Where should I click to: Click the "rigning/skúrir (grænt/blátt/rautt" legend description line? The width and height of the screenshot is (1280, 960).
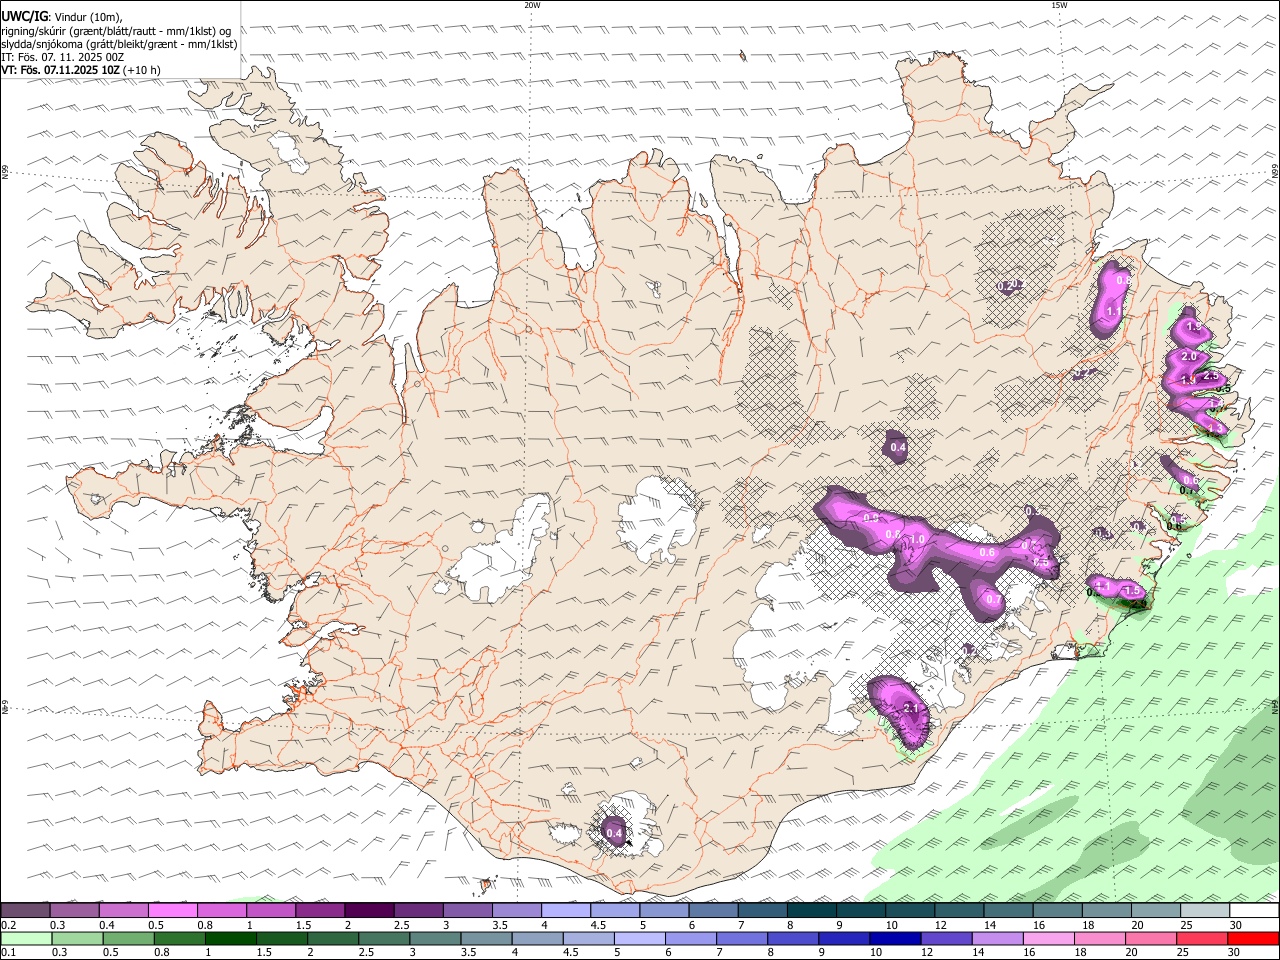[x=116, y=30]
